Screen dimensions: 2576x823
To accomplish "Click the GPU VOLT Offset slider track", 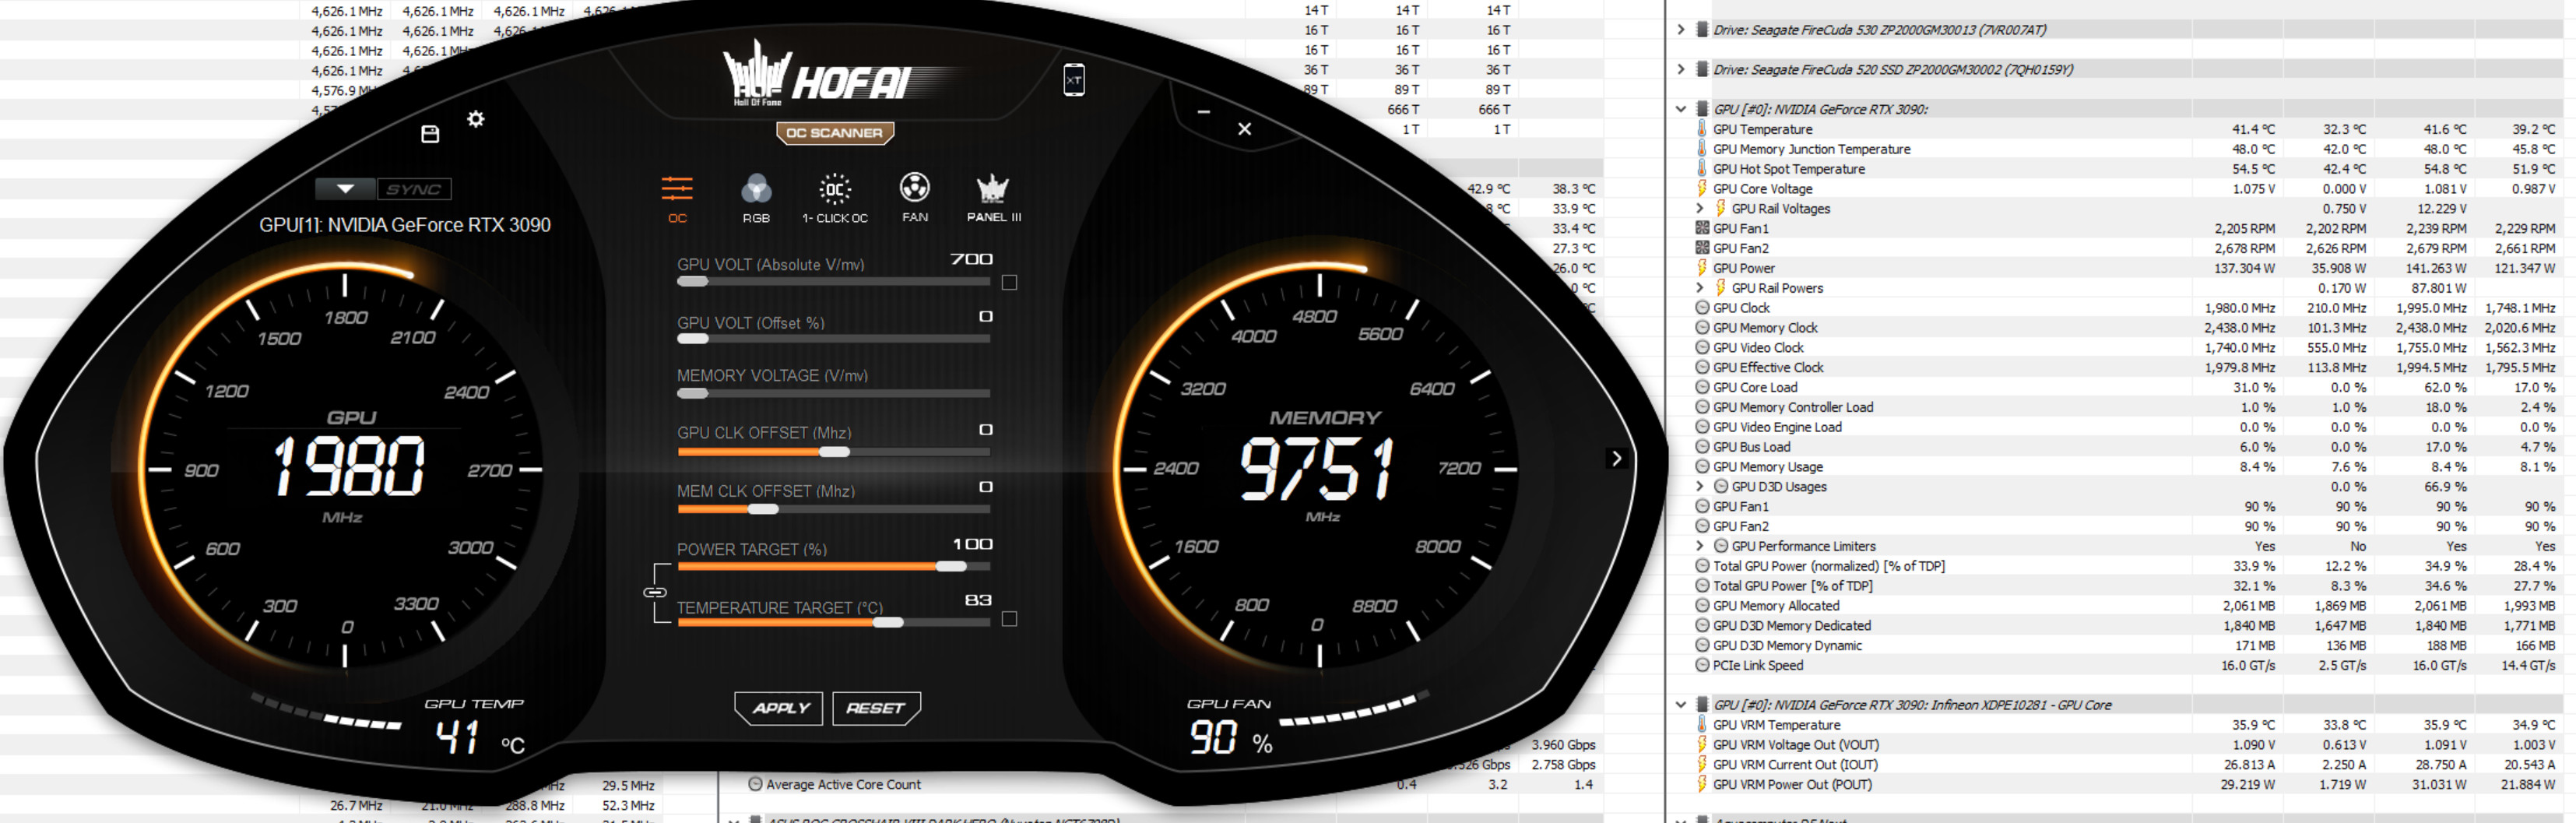I will (x=834, y=339).
